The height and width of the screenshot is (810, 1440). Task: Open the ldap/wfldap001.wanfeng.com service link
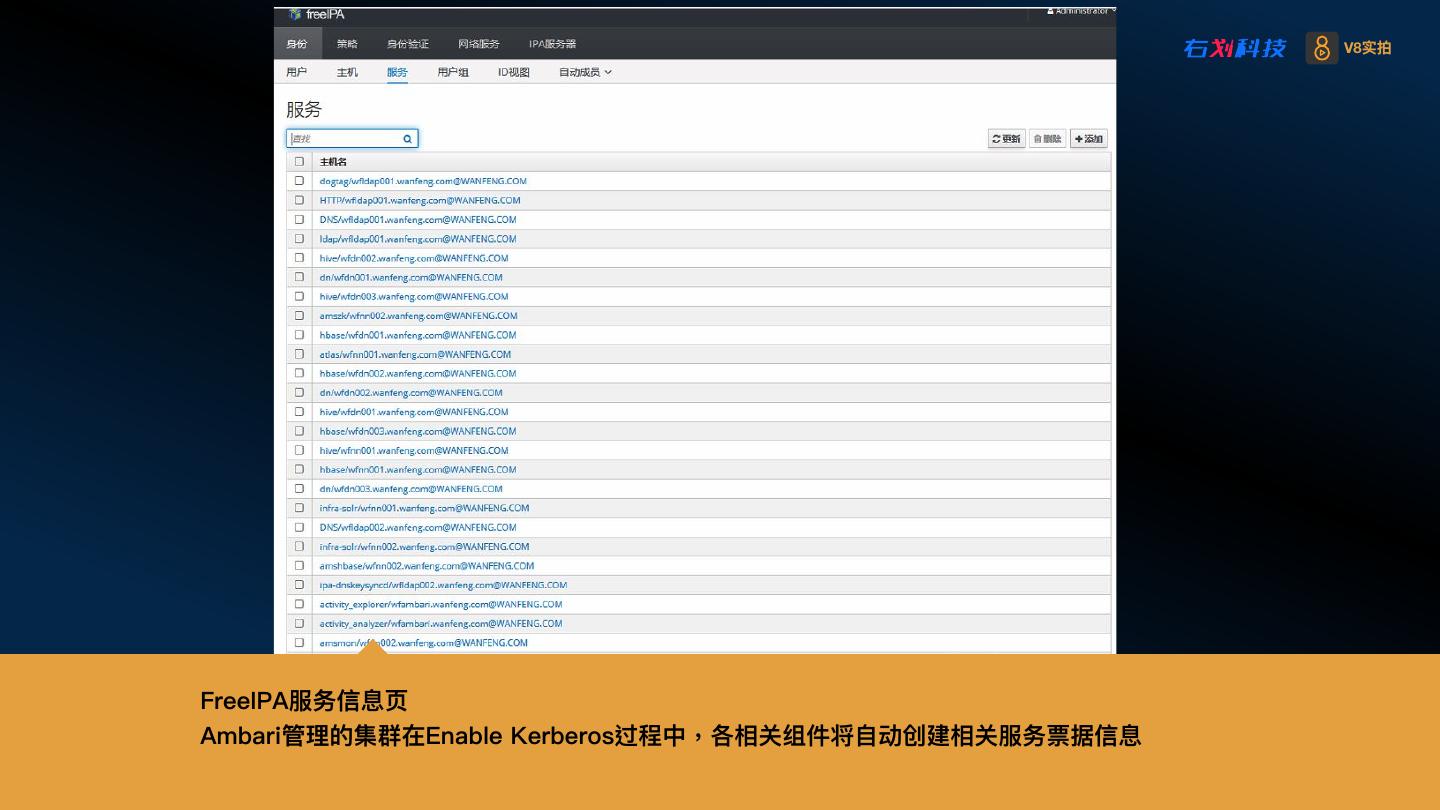click(x=418, y=239)
